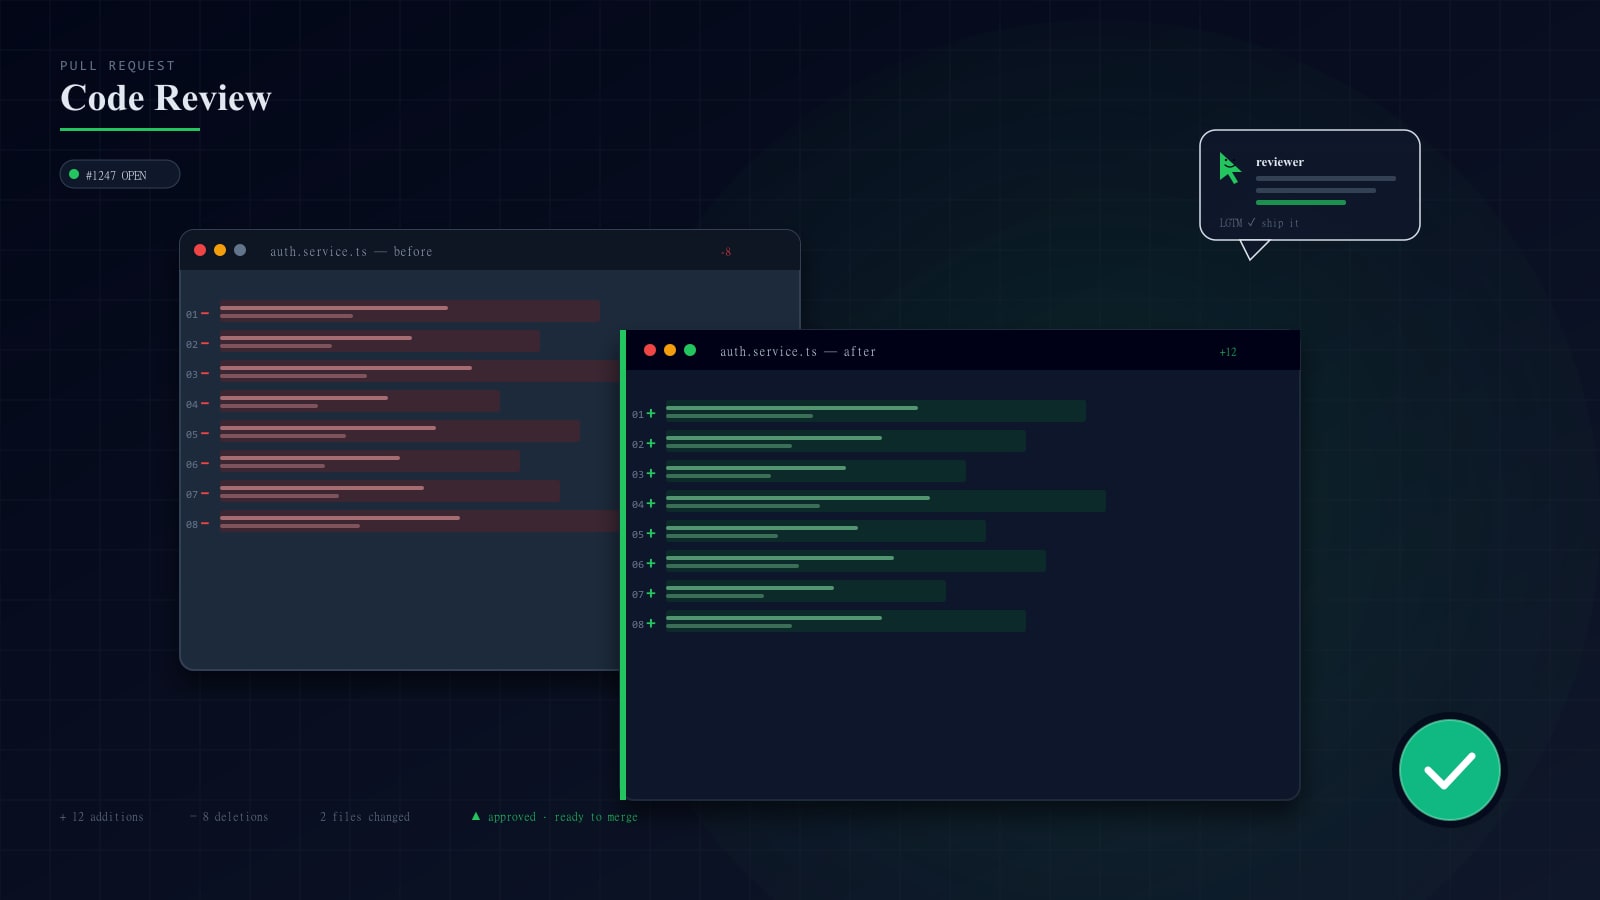The width and height of the screenshot is (1600, 900).
Task: Click the "2 files changed" stat label
Action: click(365, 816)
